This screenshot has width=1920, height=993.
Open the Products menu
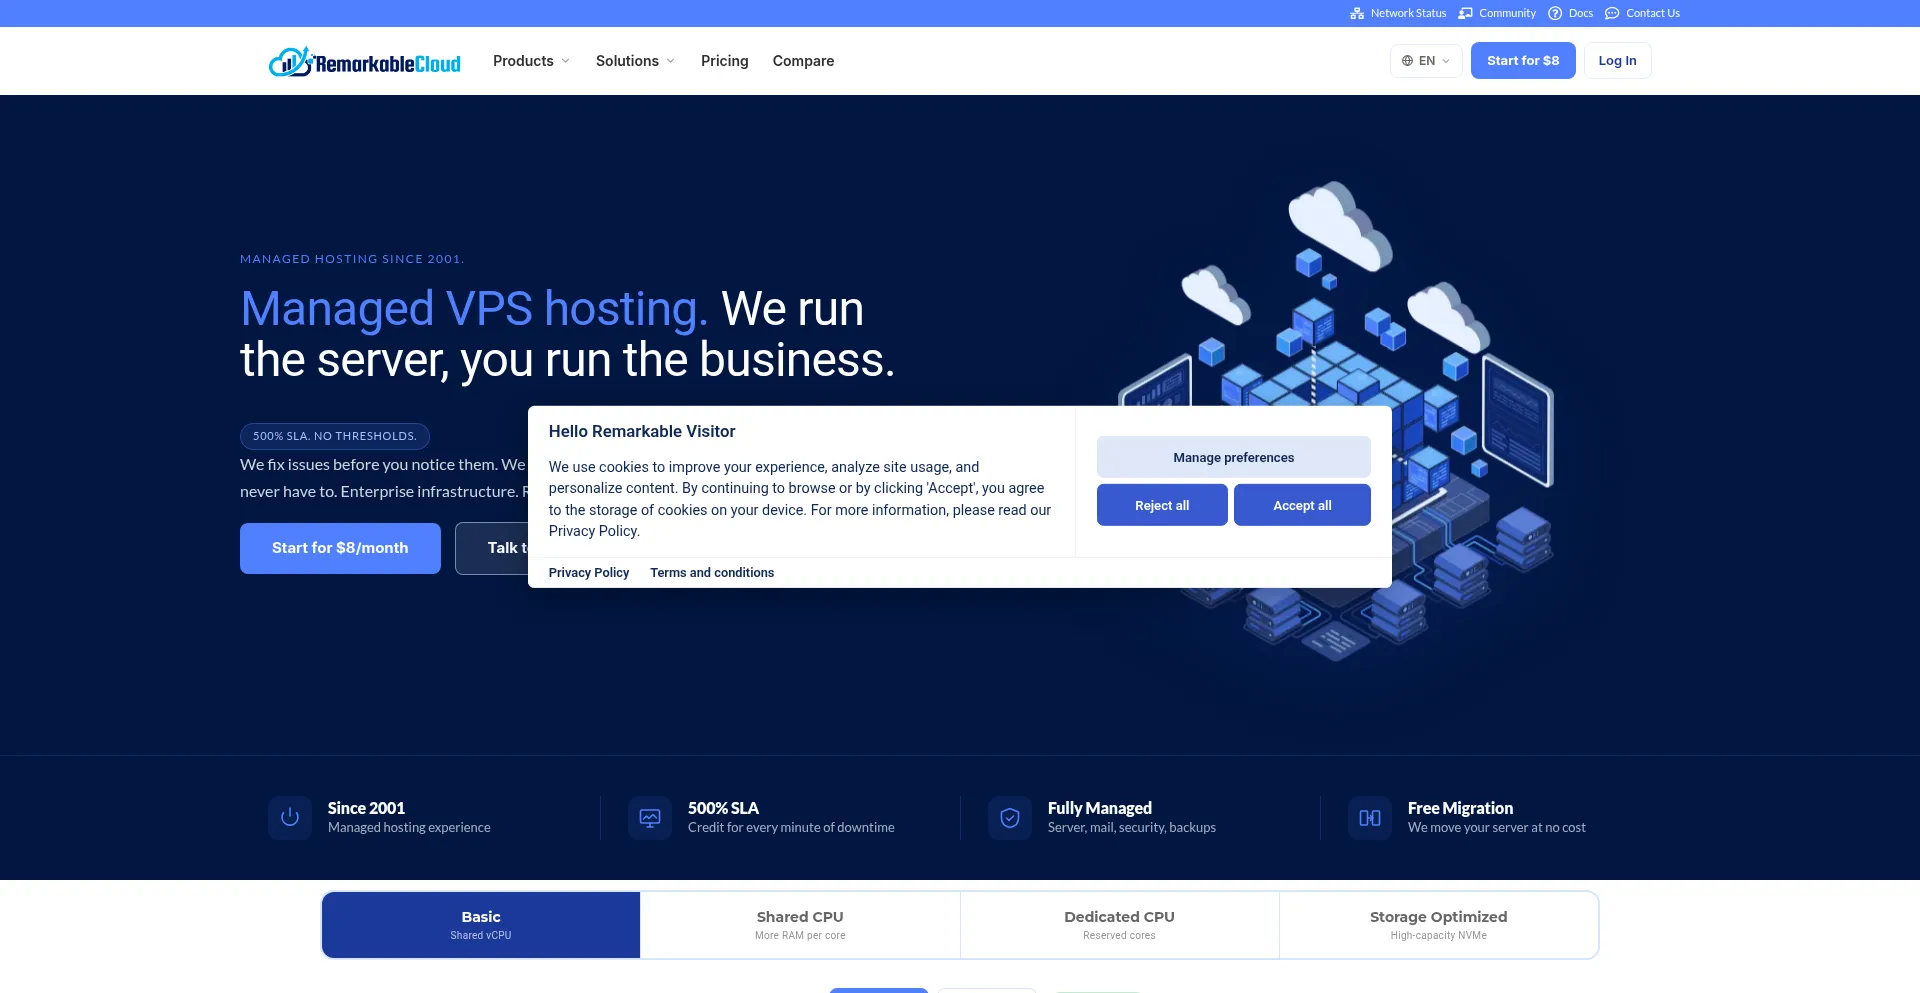pos(531,61)
